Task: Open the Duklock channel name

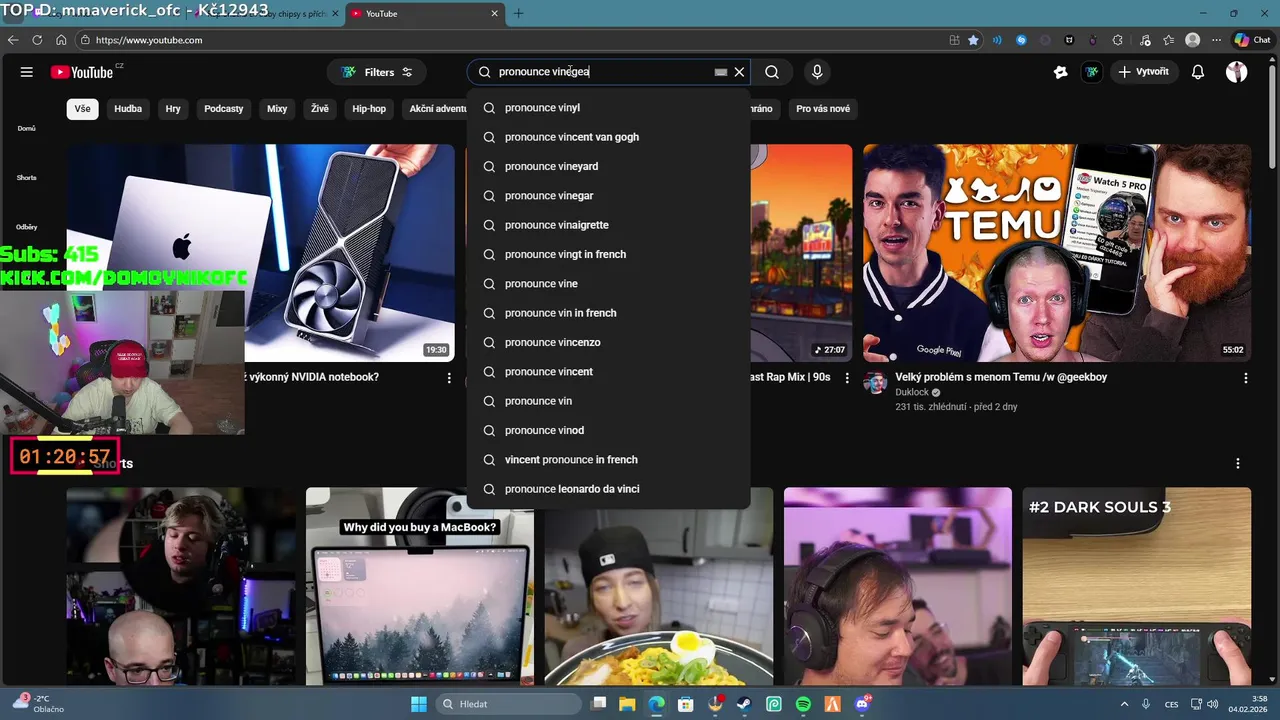Action: [x=912, y=392]
